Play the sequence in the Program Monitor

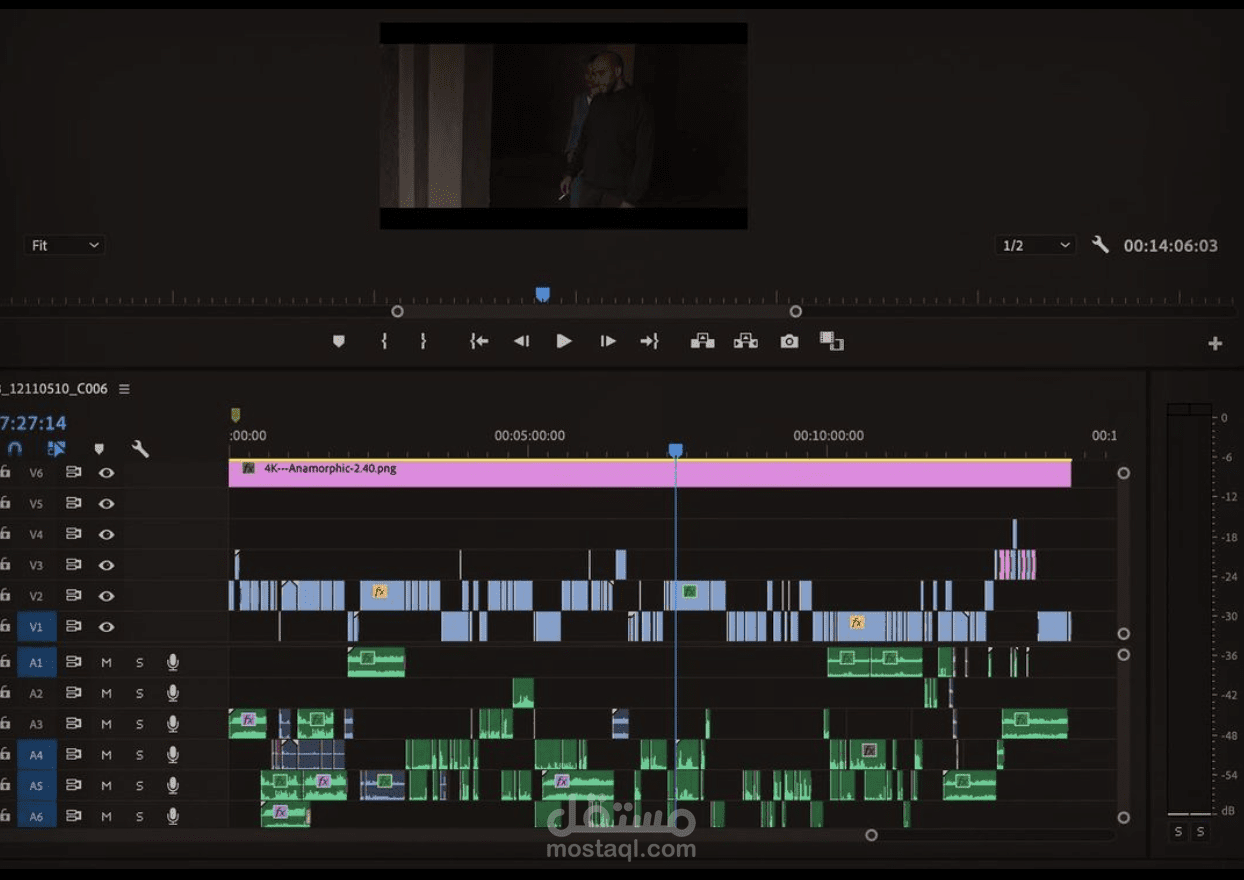(x=564, y=341)
